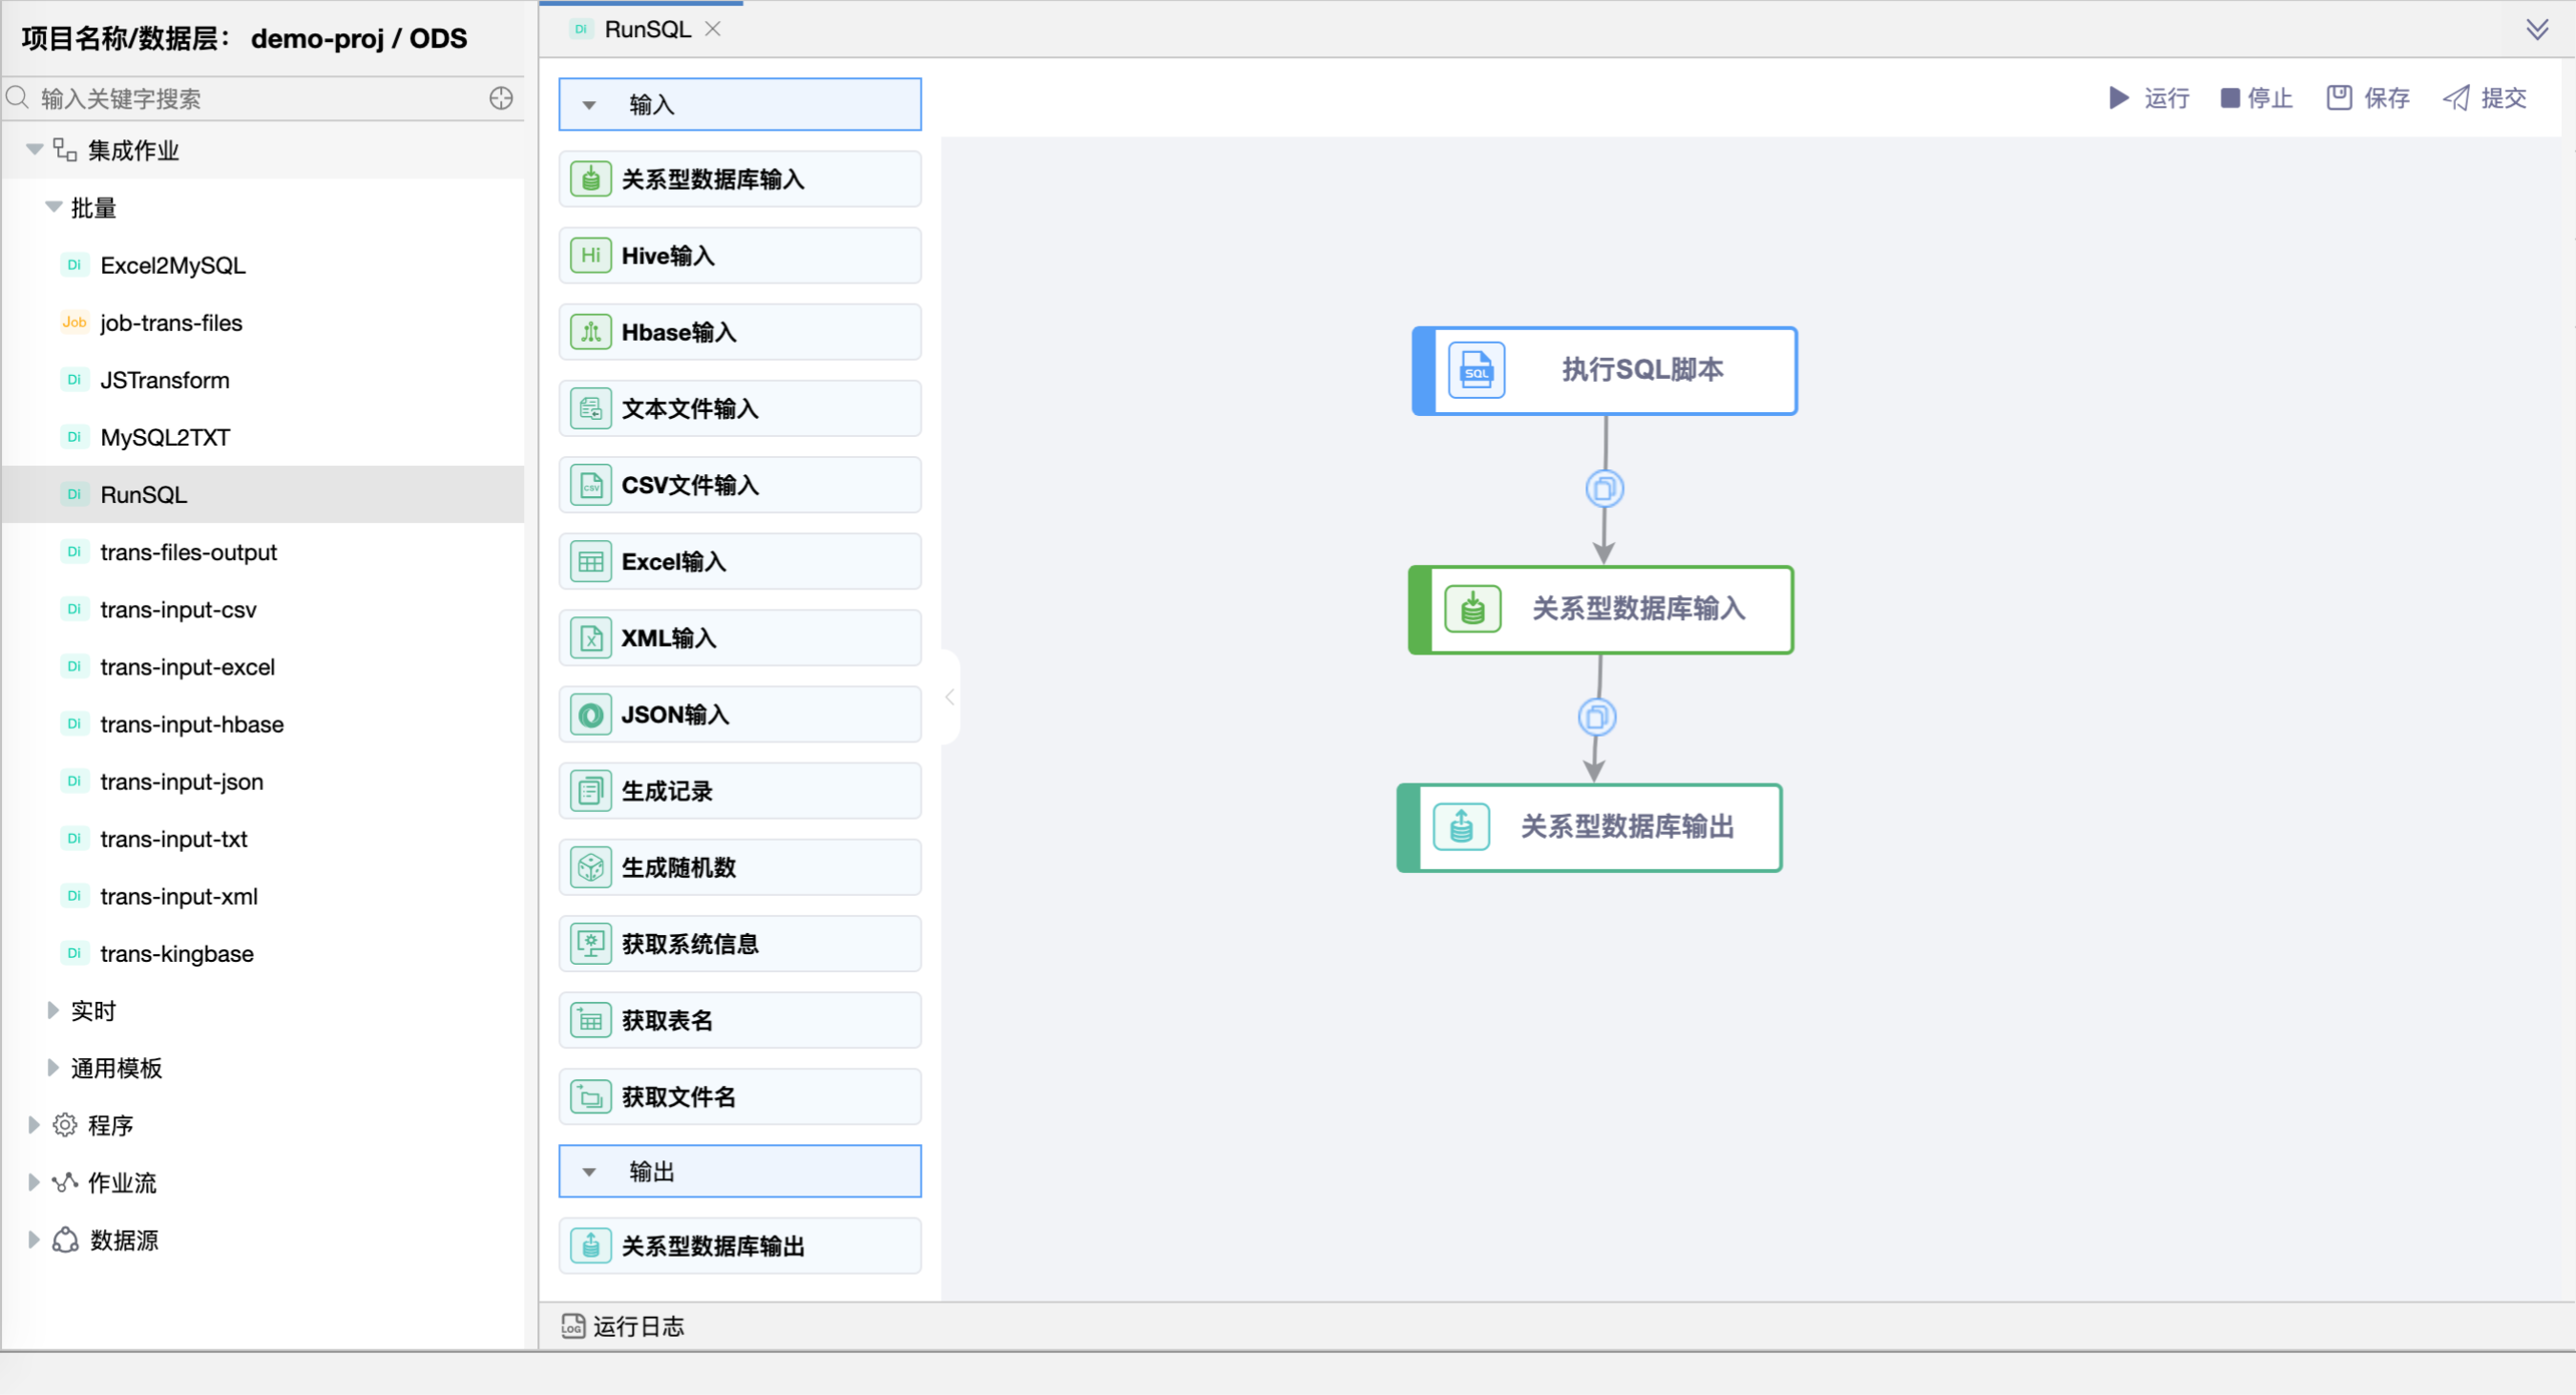The width and height of the screenshot is (2576, 1395).
Task: Select the 获取文件名 component
Action: 739,1096
